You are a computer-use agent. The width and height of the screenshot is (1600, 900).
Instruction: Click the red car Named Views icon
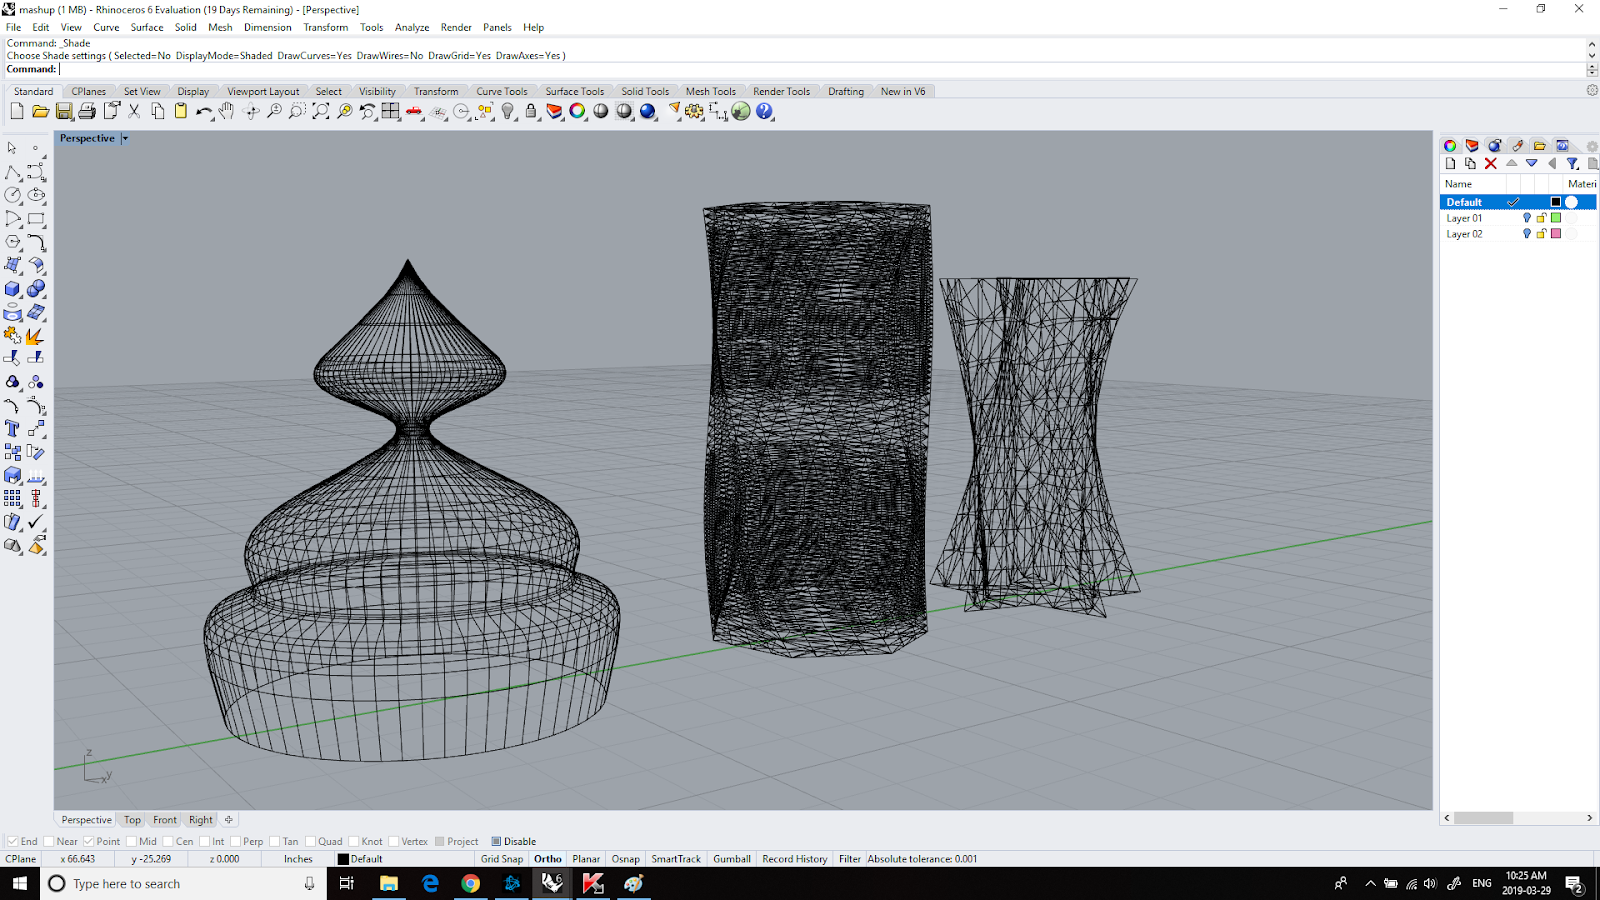coord(414,111)
